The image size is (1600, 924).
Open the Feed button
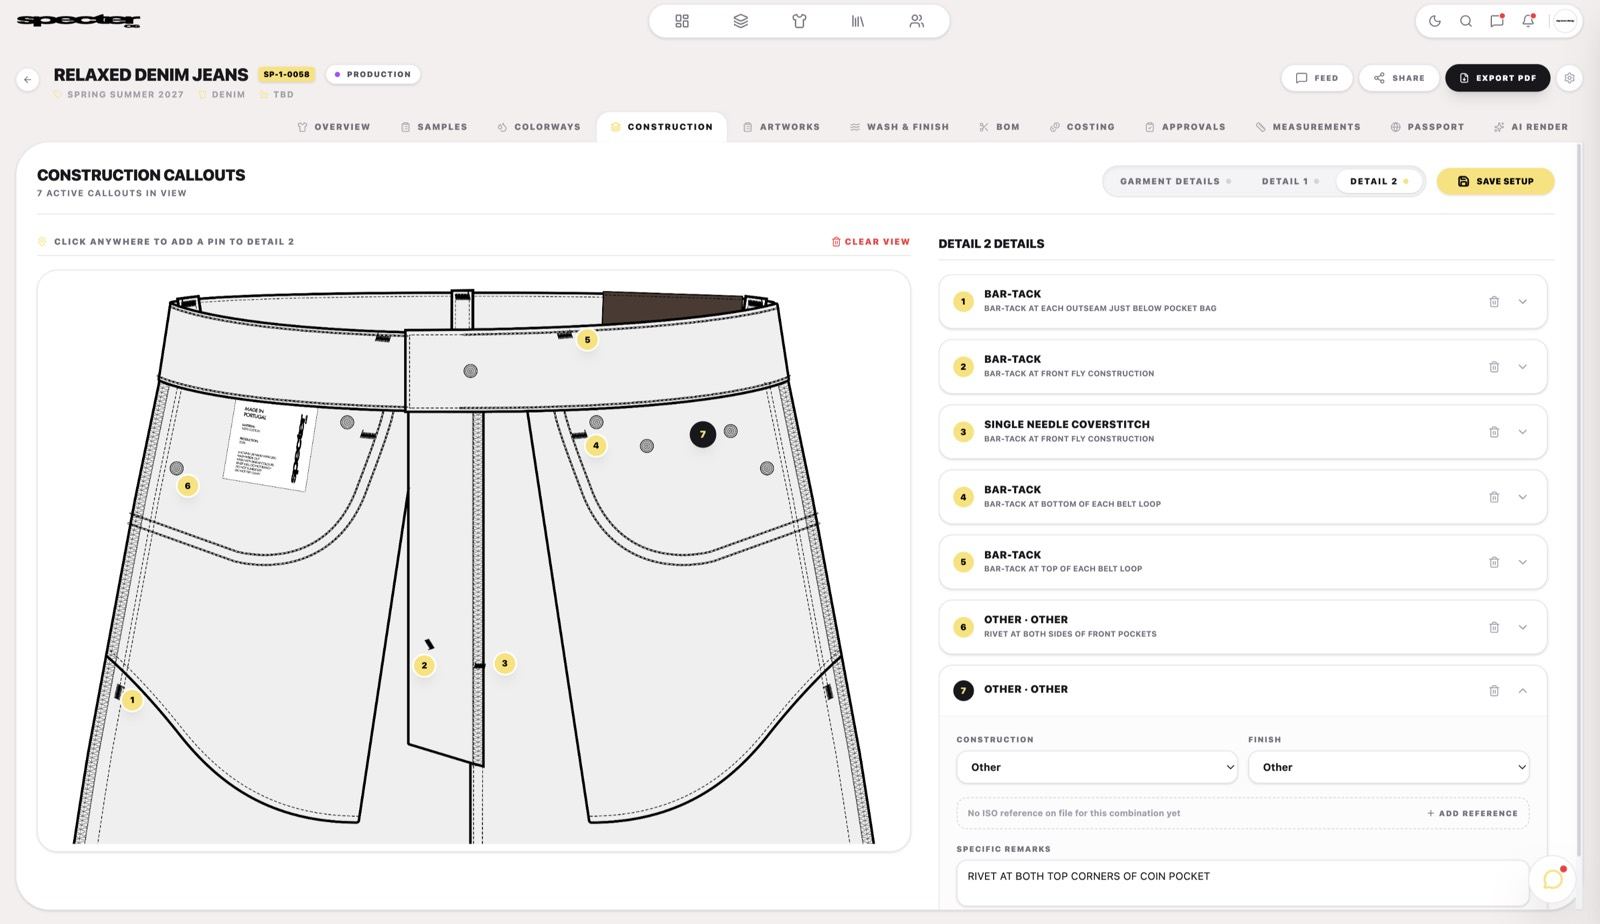(x=1317, y=78)
